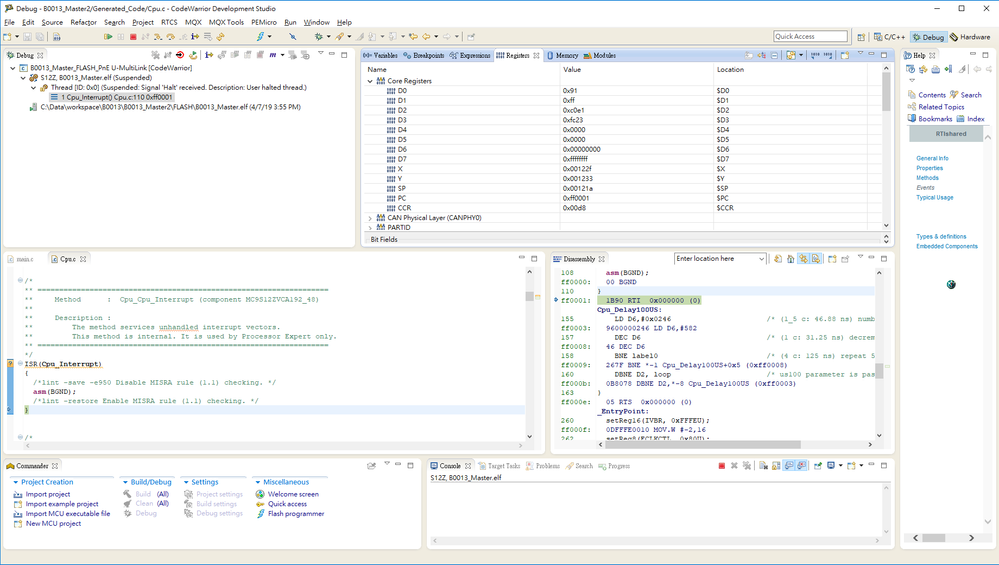Collapse the Core Registers group
The height and width of the screenshot is (565, 999).
(370, 81)
